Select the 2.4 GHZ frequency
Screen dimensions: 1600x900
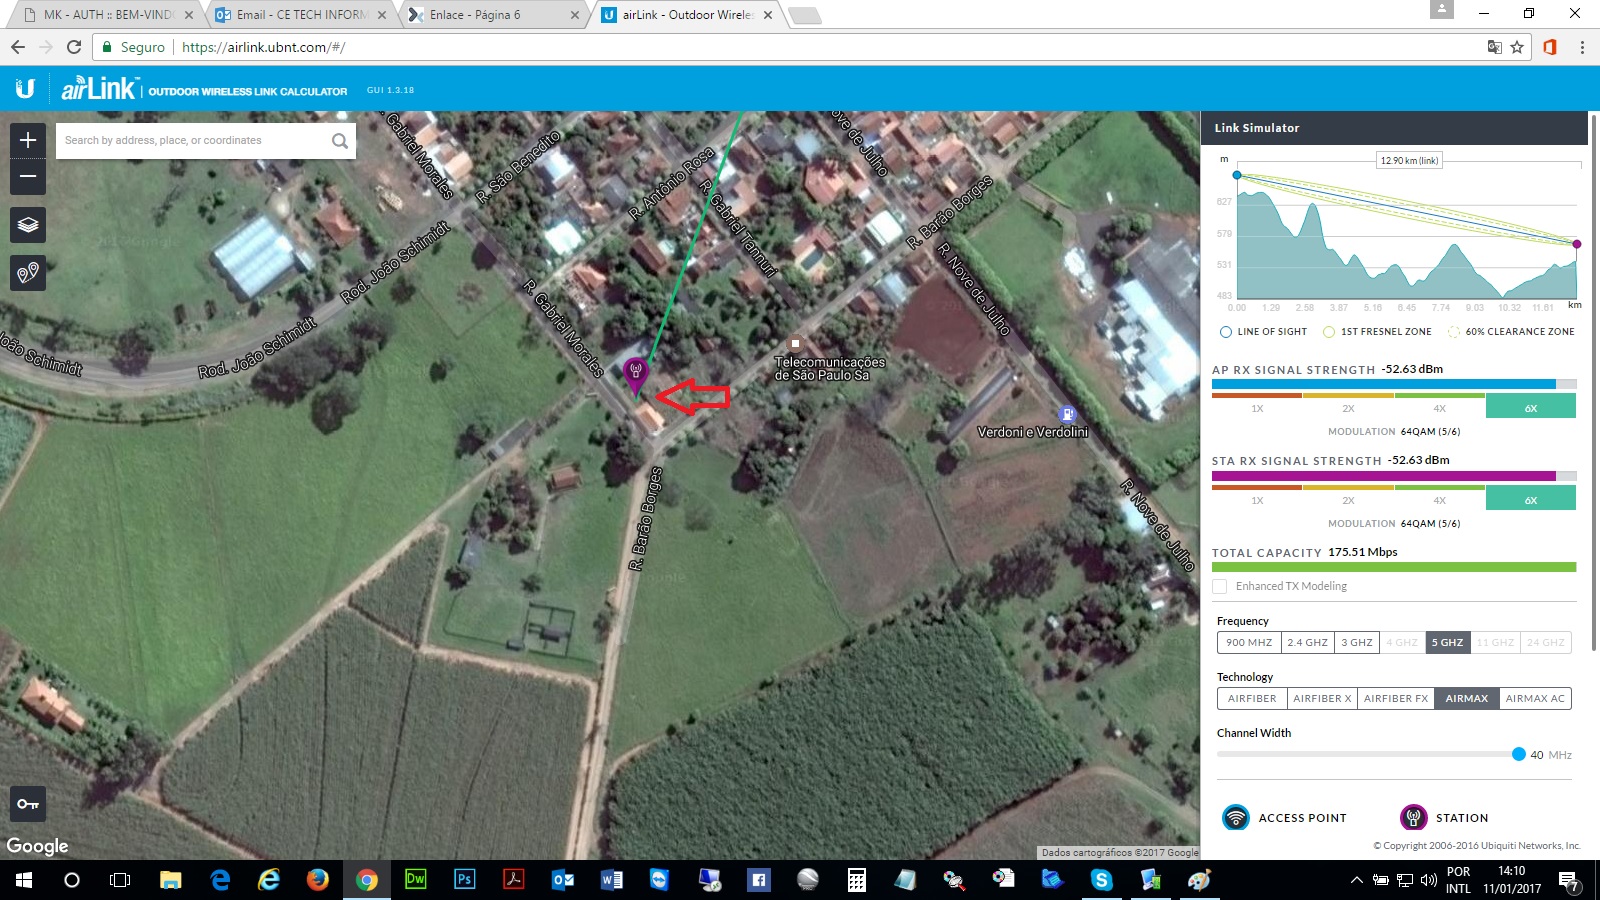point(1308,643)
